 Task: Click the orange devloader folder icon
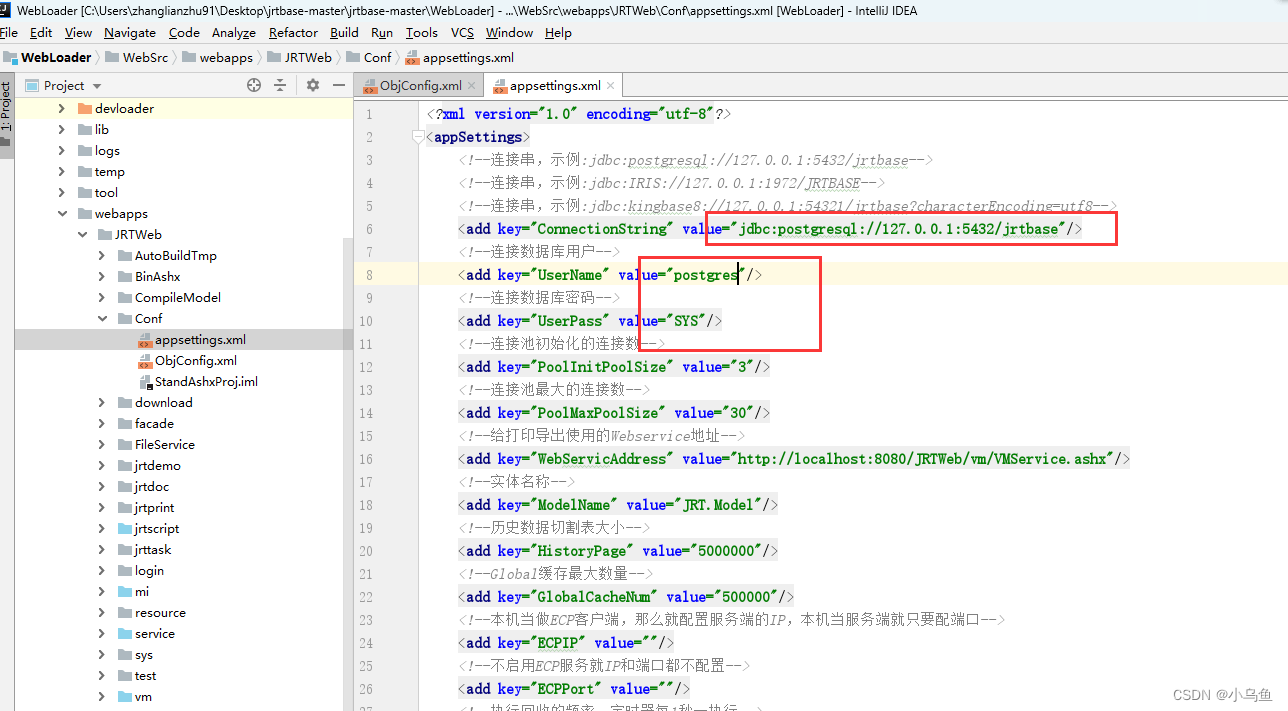[x=85, y=108]
